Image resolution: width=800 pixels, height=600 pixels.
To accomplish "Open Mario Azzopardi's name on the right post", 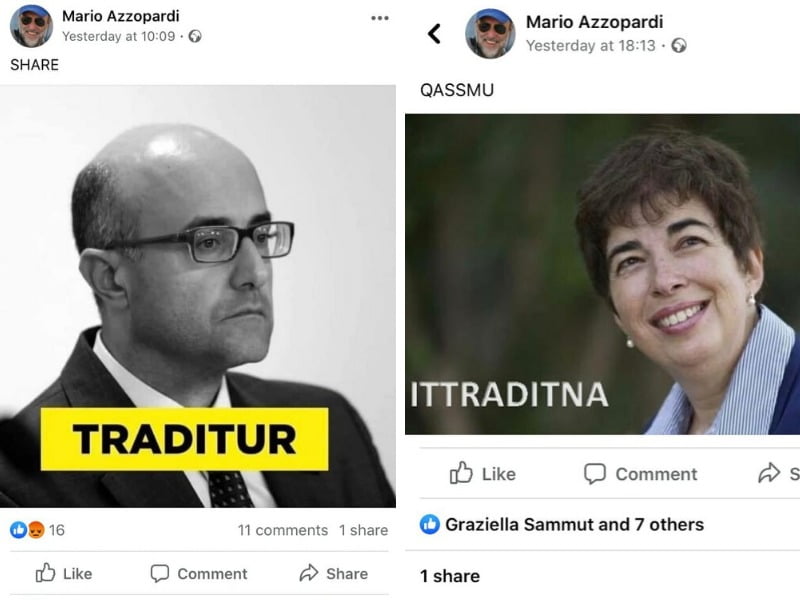I will pyautogui.click(x=594, y=22).
